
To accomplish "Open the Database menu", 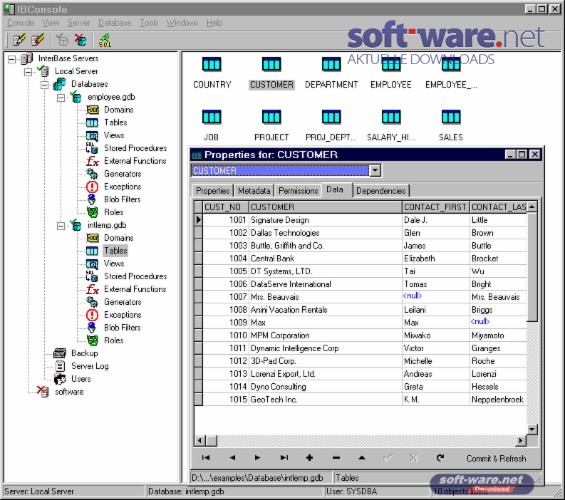I will (115, 23).
